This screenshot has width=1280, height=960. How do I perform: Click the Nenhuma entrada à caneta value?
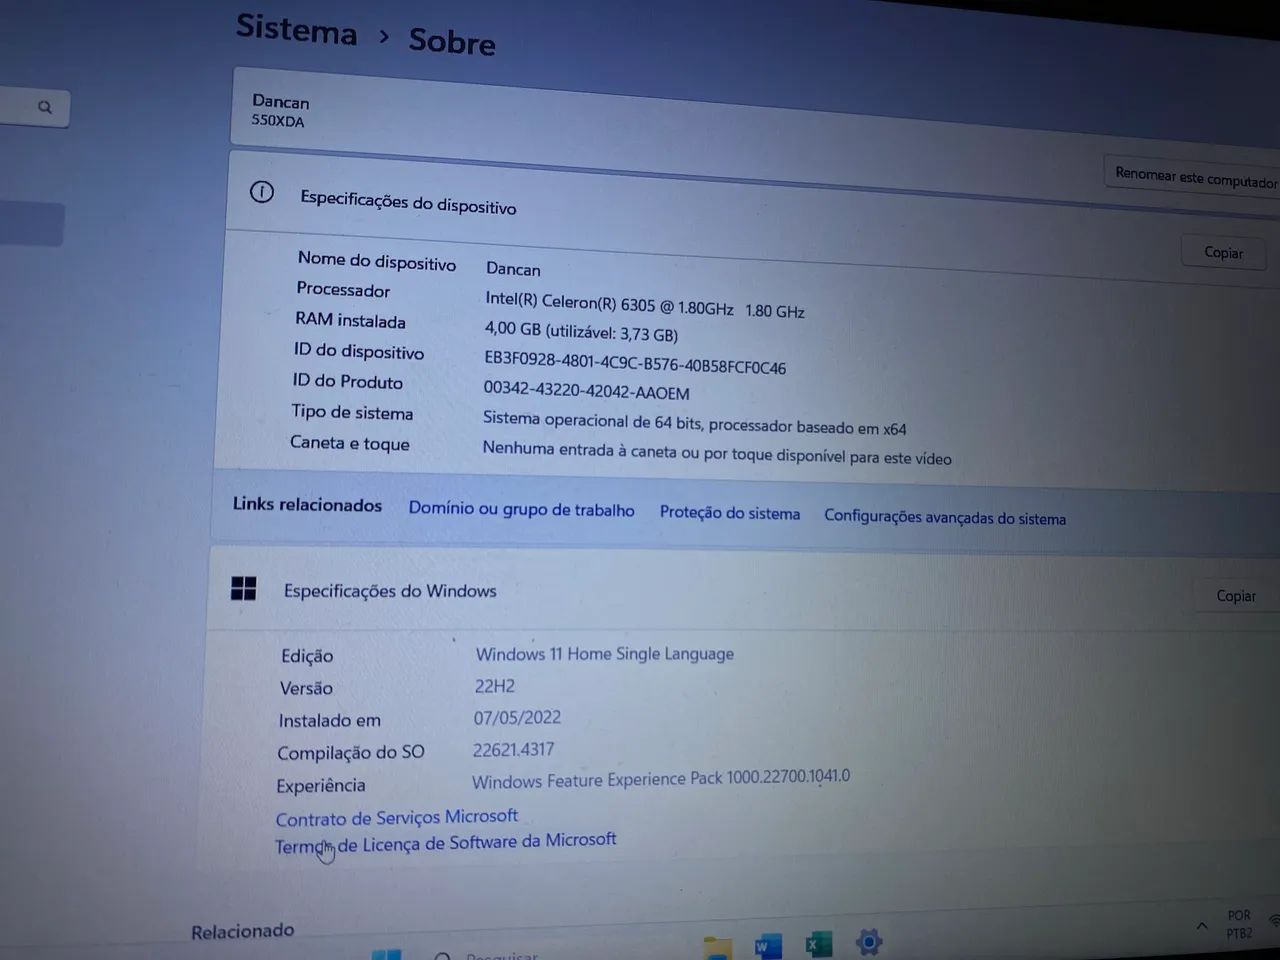click(716, 453)
